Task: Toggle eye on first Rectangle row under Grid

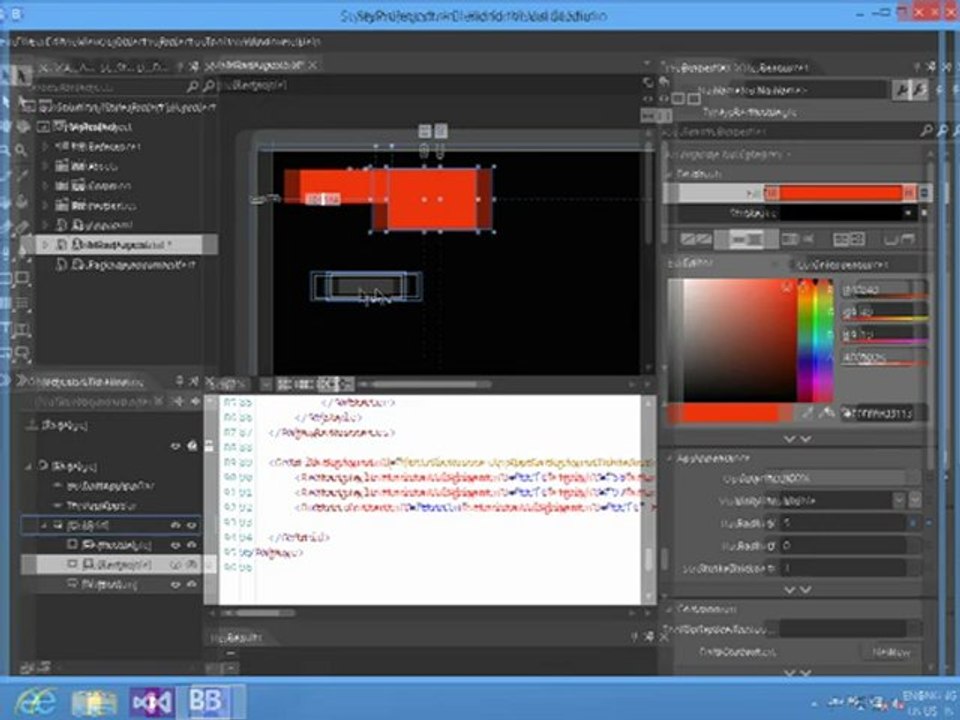Action: point(176,545)
